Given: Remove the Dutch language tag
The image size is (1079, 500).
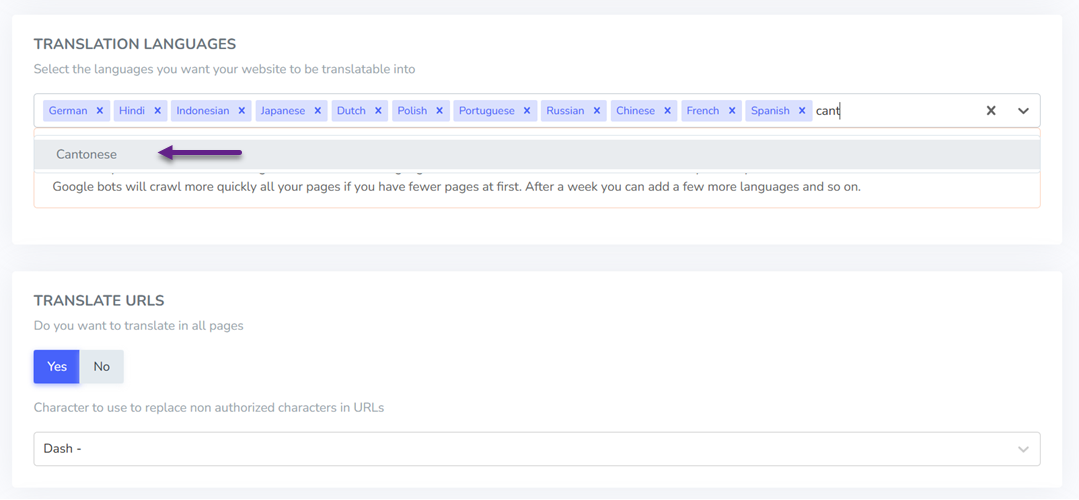Looking at the screenshot, I should pyautogui.click(x=378, y=111).
